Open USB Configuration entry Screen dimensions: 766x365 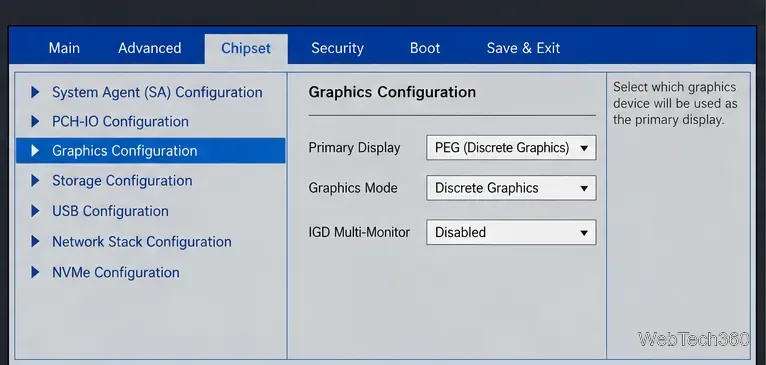(110, 211)
